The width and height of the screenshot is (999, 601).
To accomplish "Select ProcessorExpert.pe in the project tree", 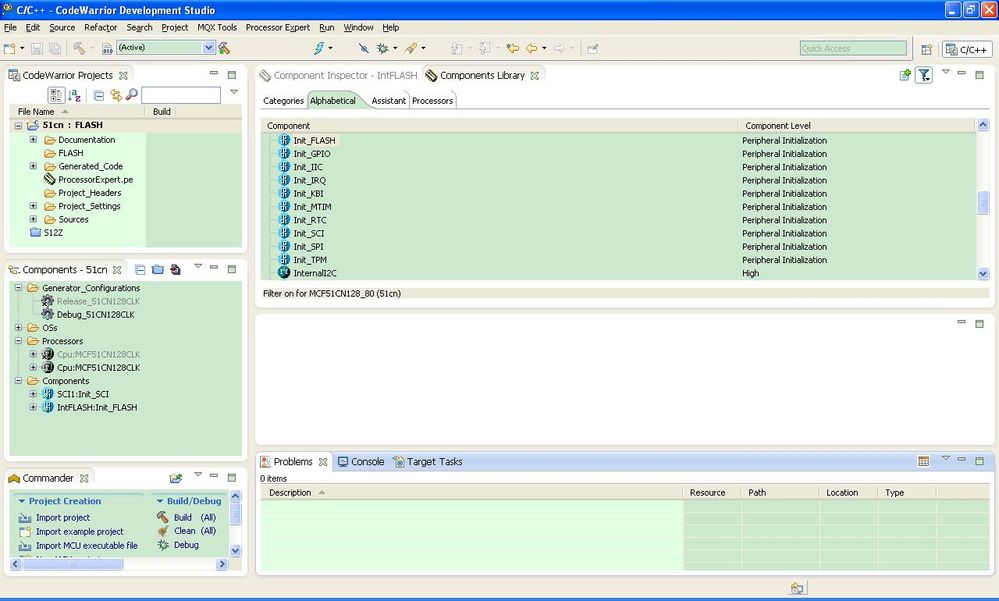I will tap(96, 180).
